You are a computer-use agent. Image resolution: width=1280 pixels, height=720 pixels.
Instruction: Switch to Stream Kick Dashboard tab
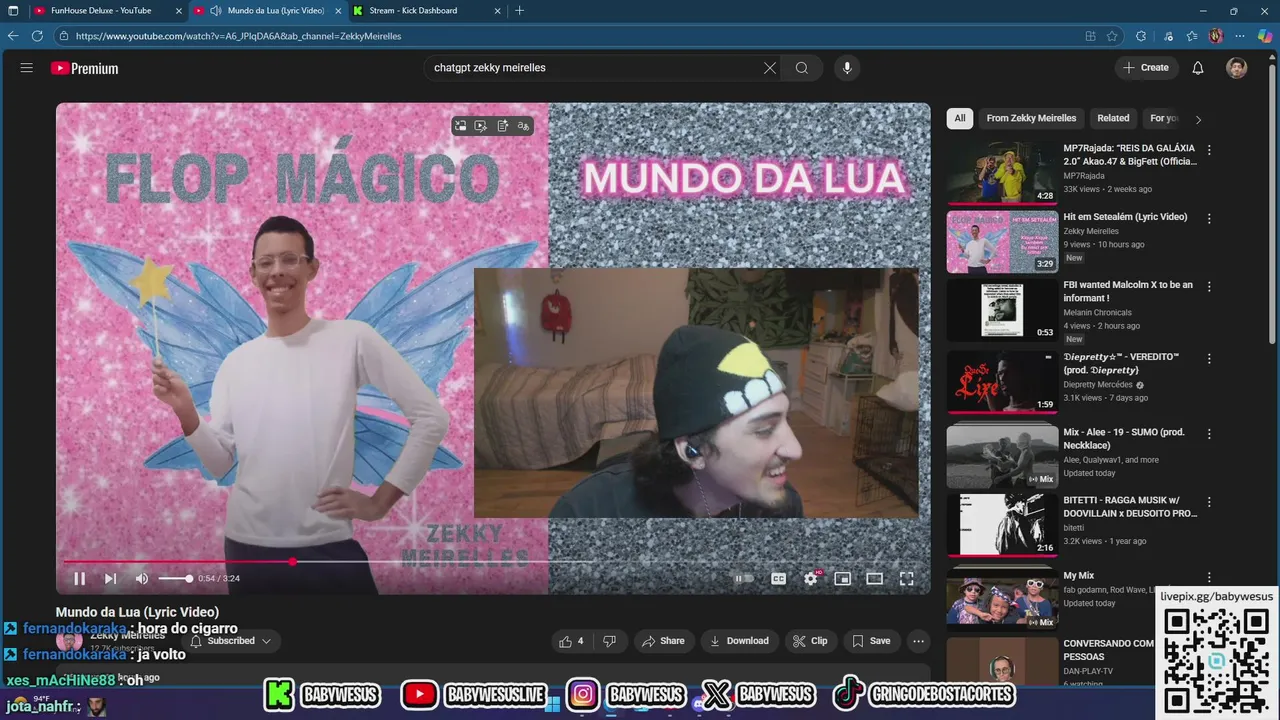pyautogui.click(x=425, y=10)
